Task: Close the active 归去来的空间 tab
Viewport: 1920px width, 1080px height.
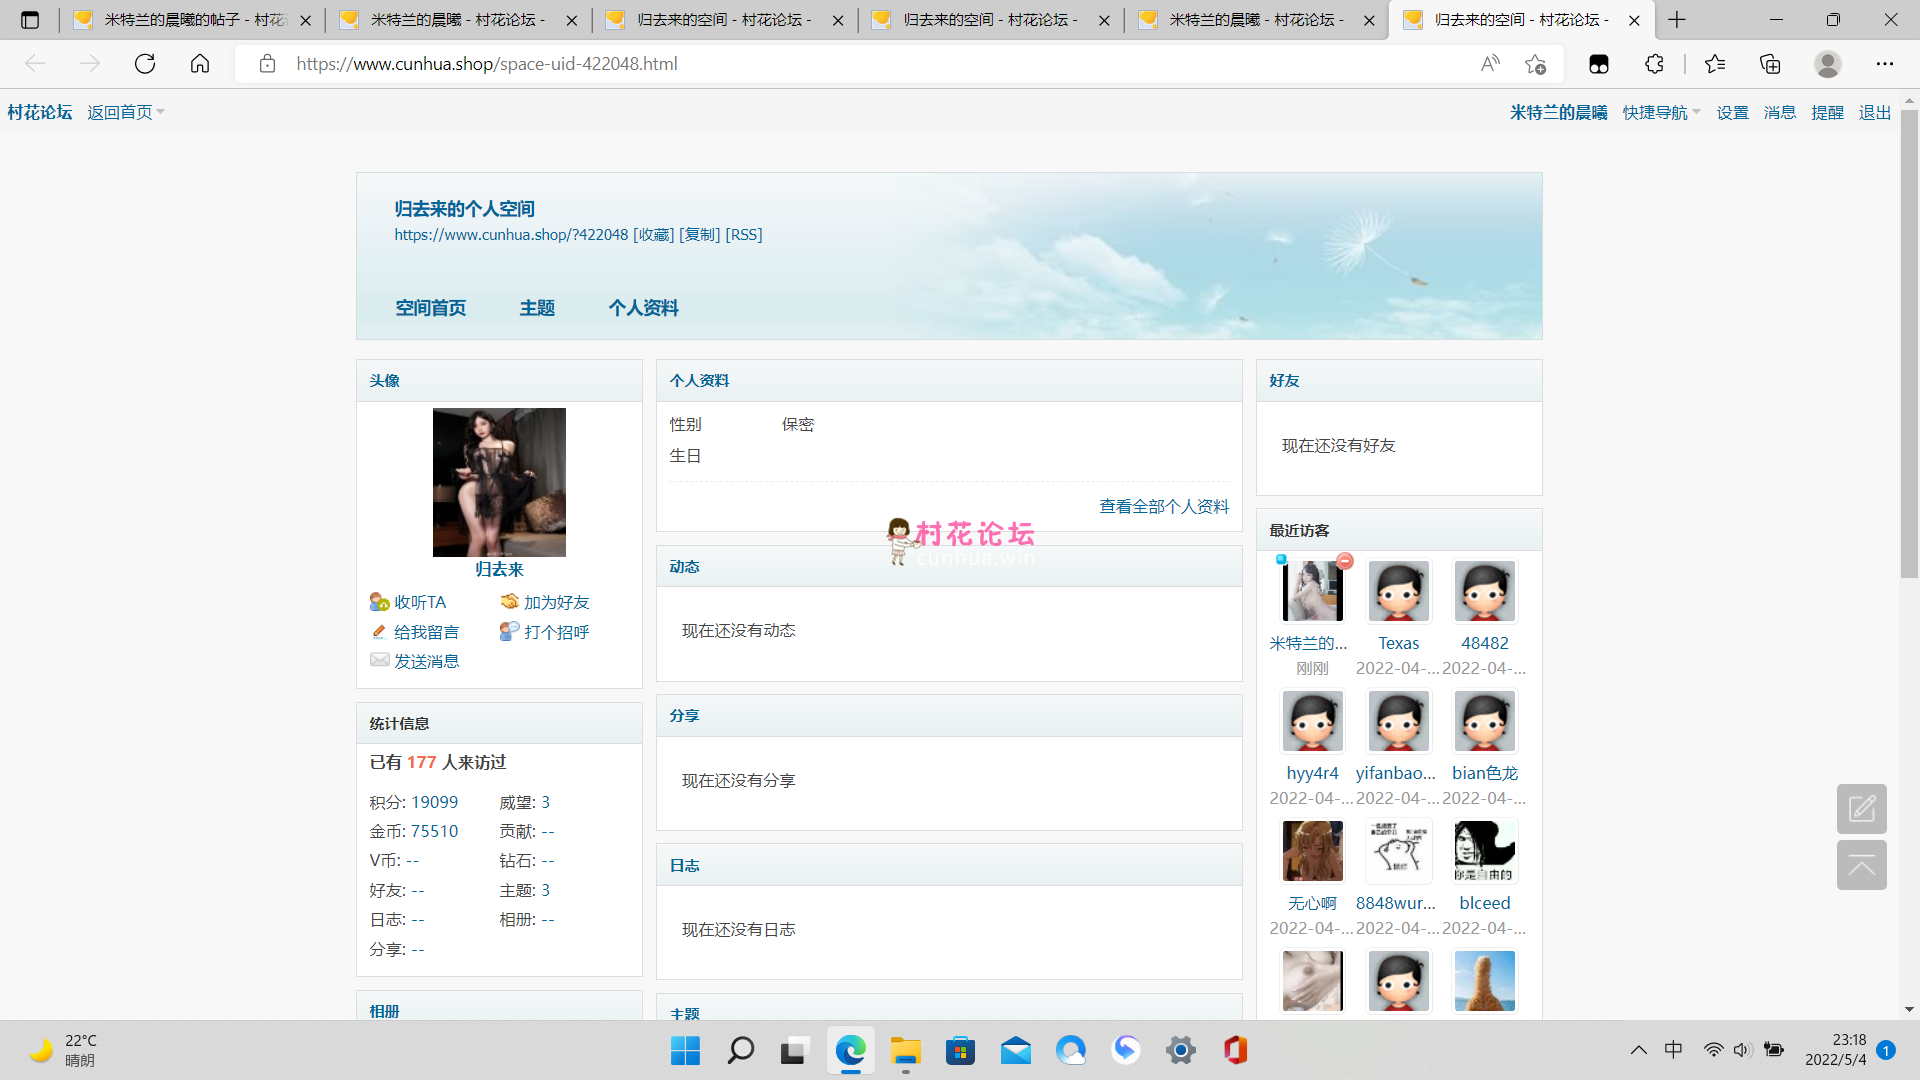Action: click(1634, 20)
